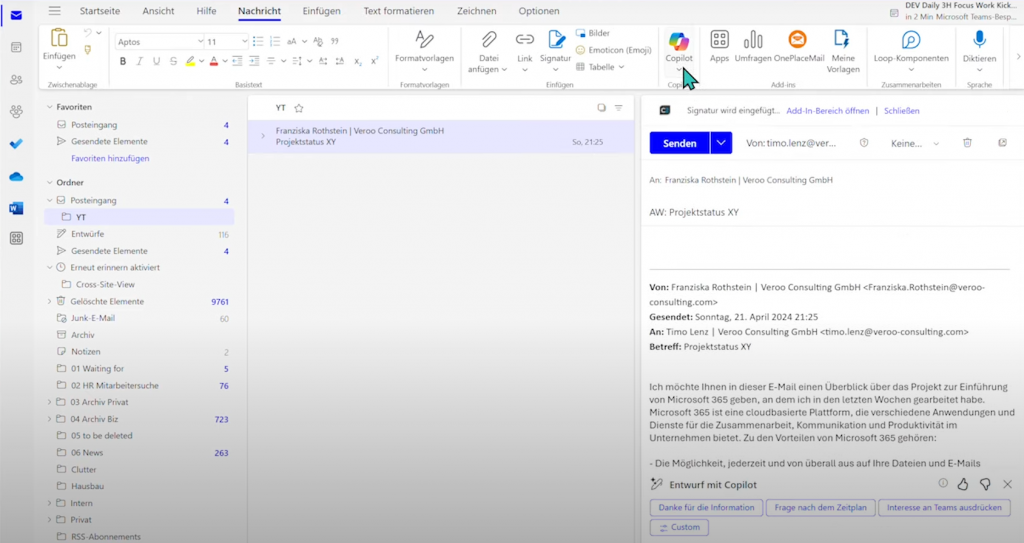This screenshot has height=543, width=1024.
Task: Mark YT folder as favorite star
Action: pos(299,108)
